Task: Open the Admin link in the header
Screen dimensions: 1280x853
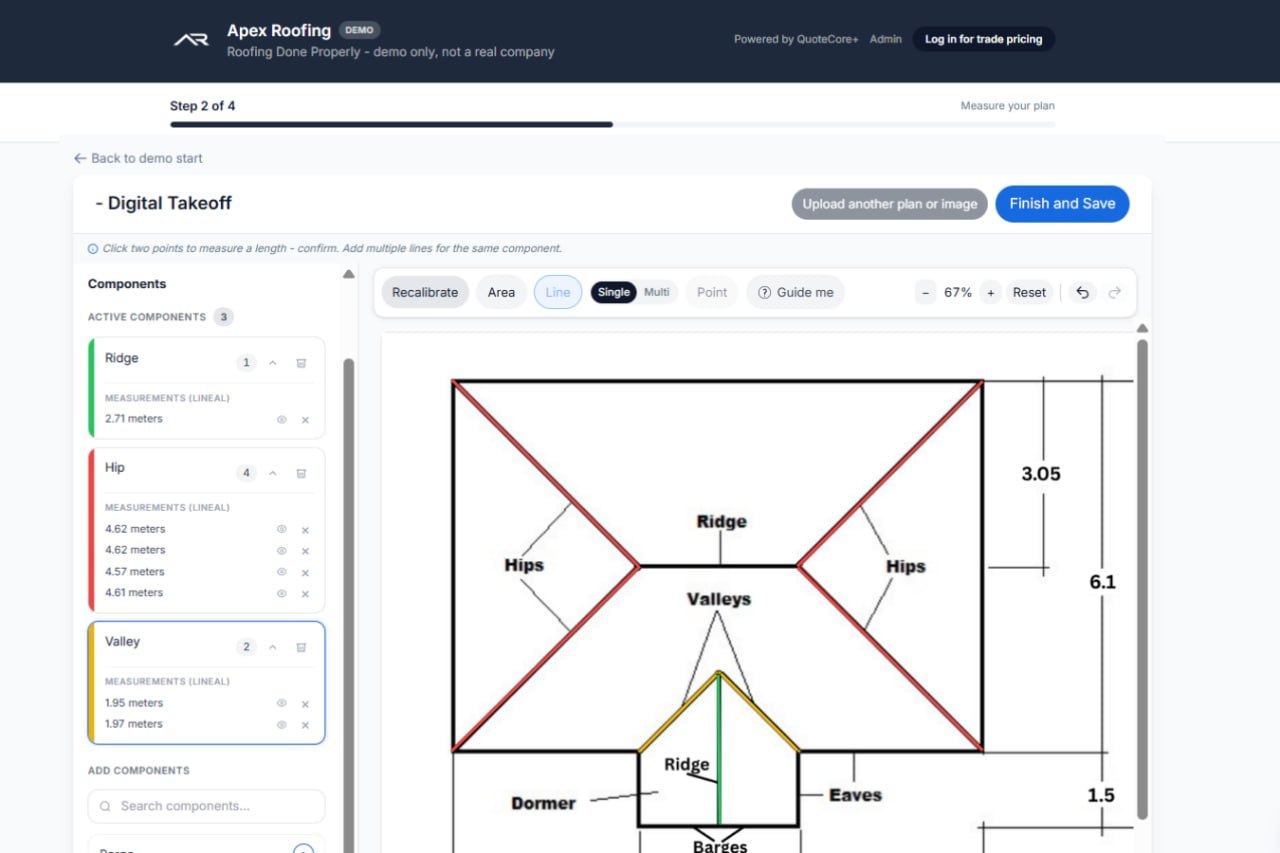Action: point(886,39)
